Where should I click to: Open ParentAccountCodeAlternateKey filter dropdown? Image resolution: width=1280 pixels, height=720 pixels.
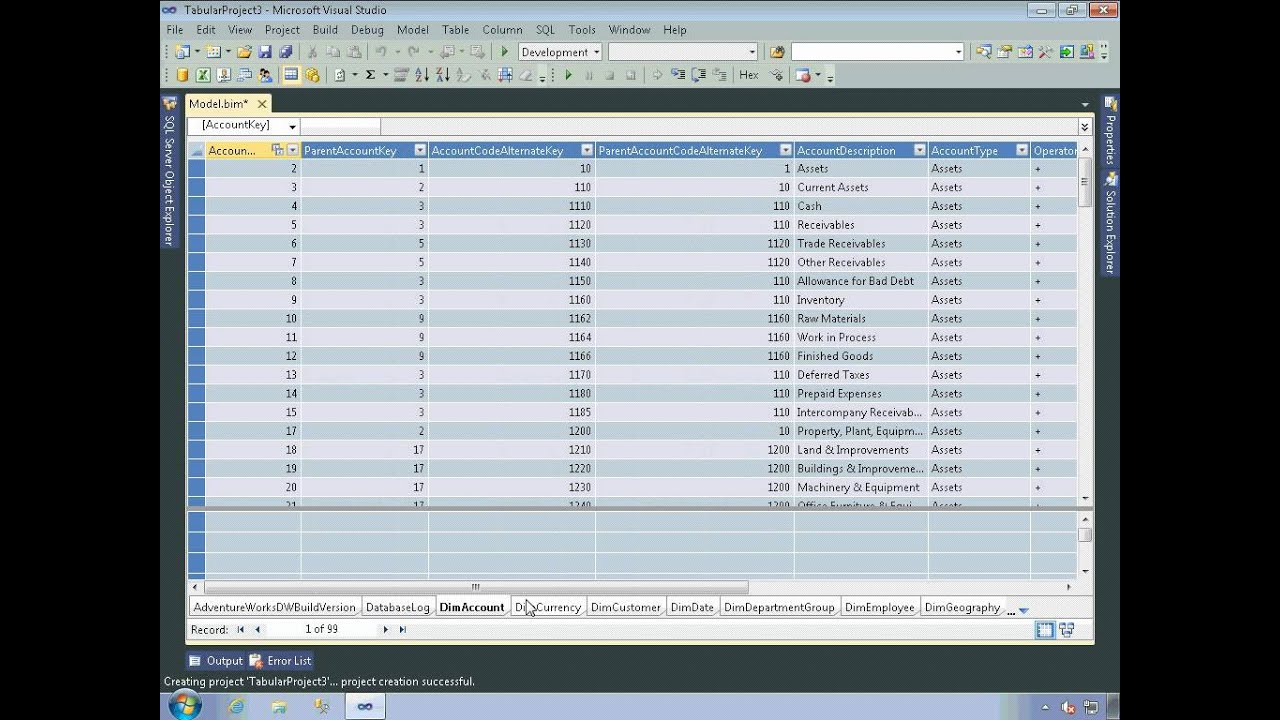pyautogui.click(x=786, y=151)
